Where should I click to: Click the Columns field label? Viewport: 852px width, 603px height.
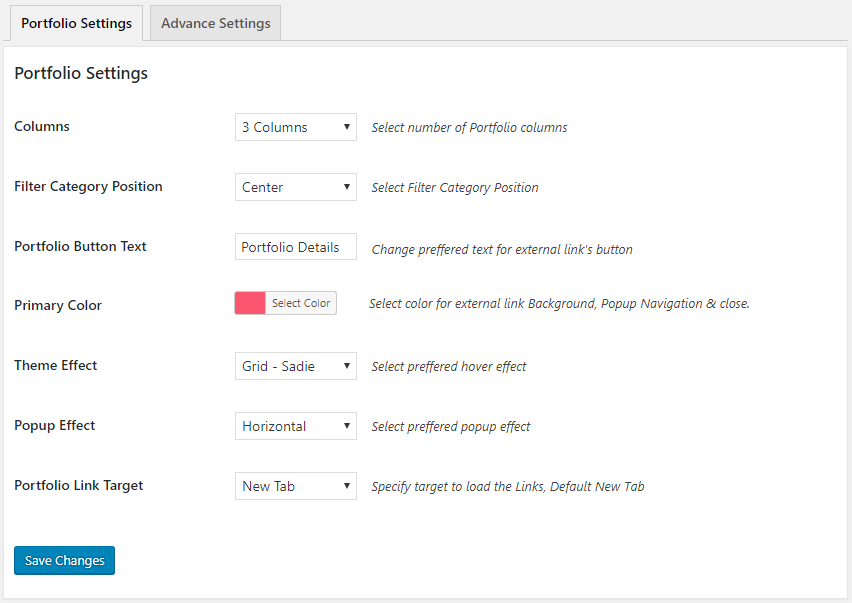pos(42,126)
